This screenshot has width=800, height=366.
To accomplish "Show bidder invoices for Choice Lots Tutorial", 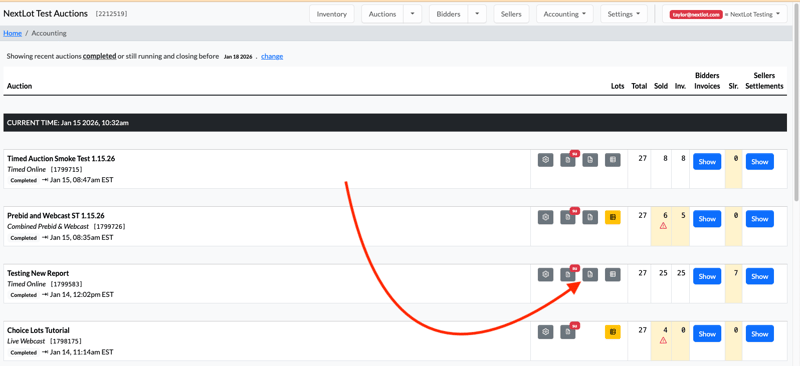I will pyautogui.click(x=707, y=333).
